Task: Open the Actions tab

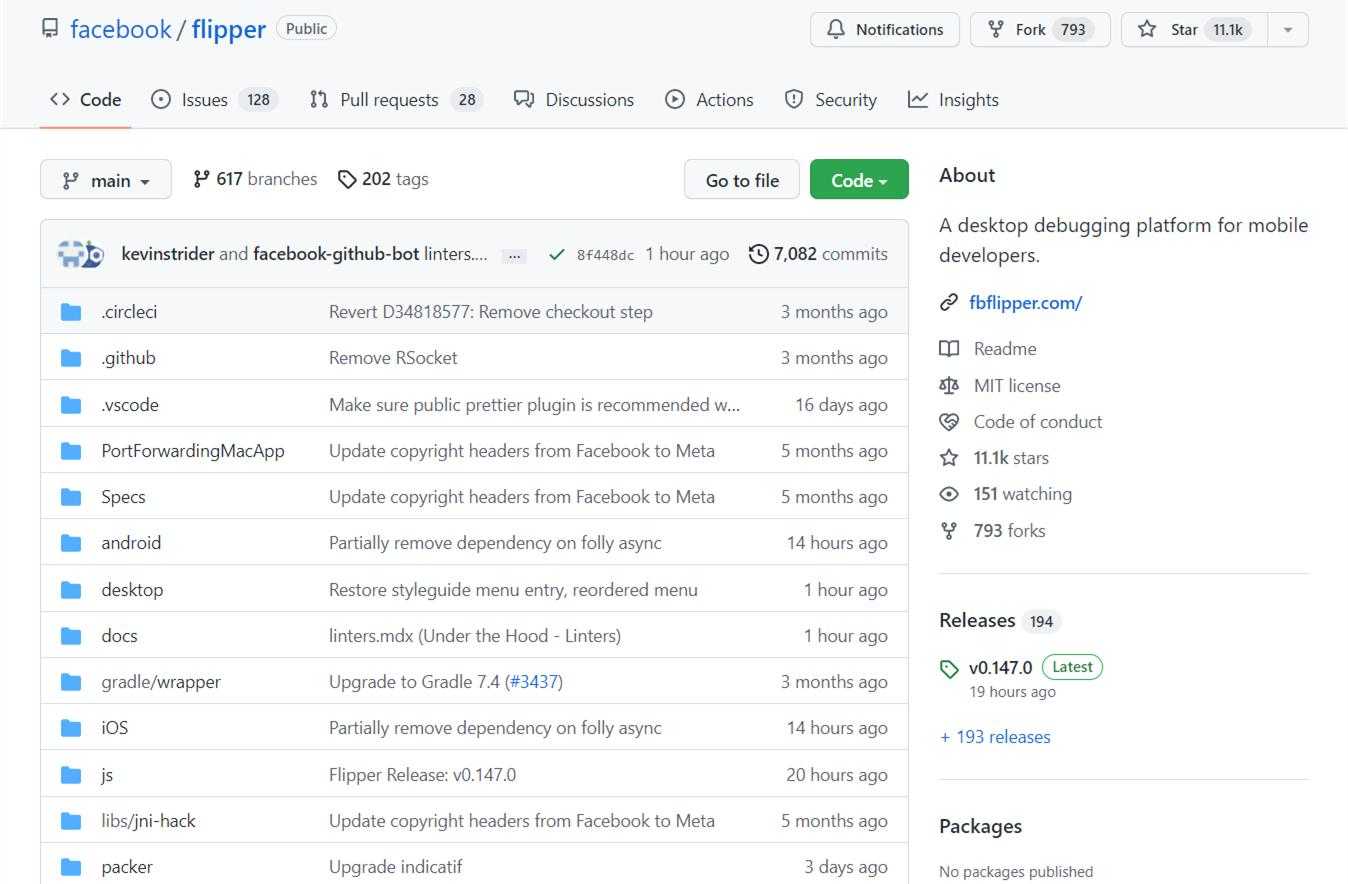Action: 709,100
